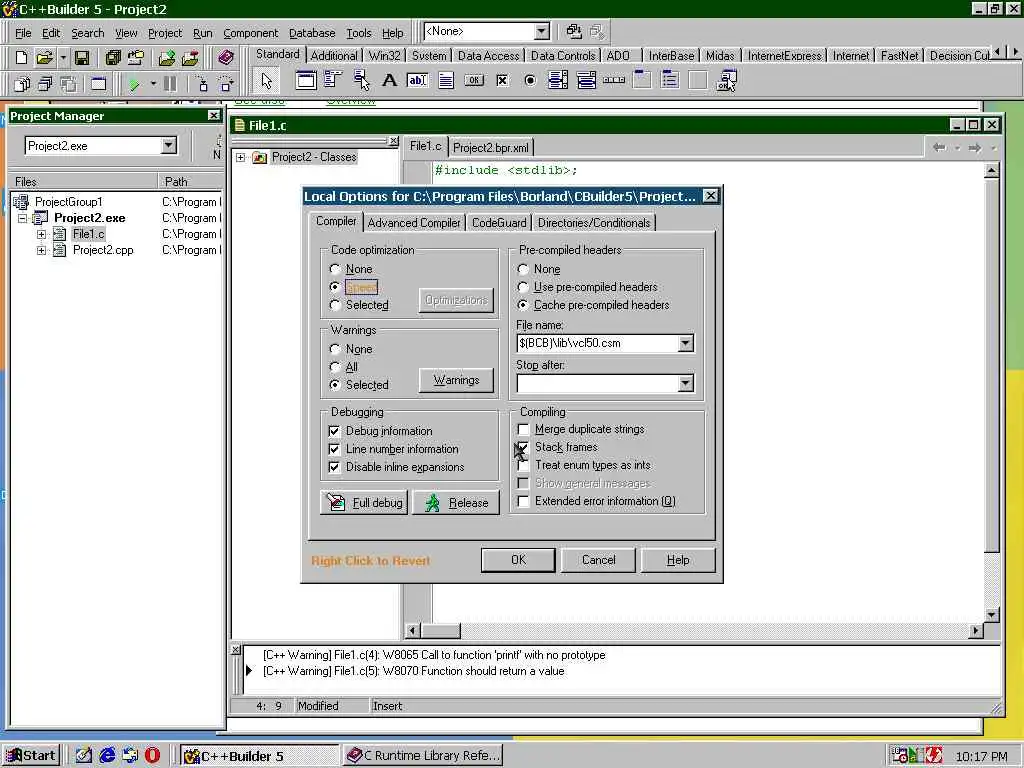The image size is (1024, 768).
Task: Switch to the CodeGuard tab
Action: click(x=498, y=223)
